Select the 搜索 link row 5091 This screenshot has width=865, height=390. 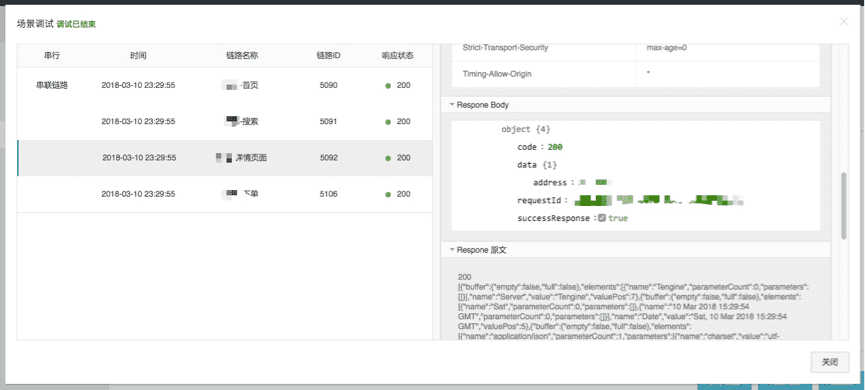225,122
